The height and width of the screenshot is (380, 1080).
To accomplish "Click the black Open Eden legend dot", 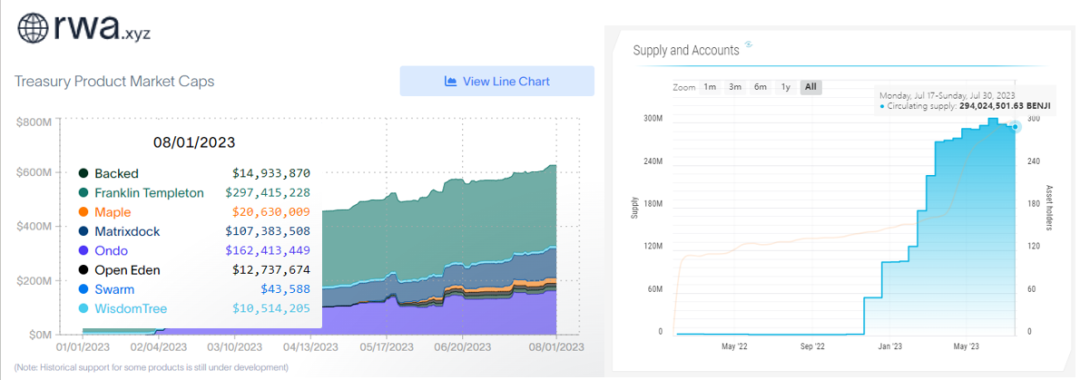I will tap(83, 270).
